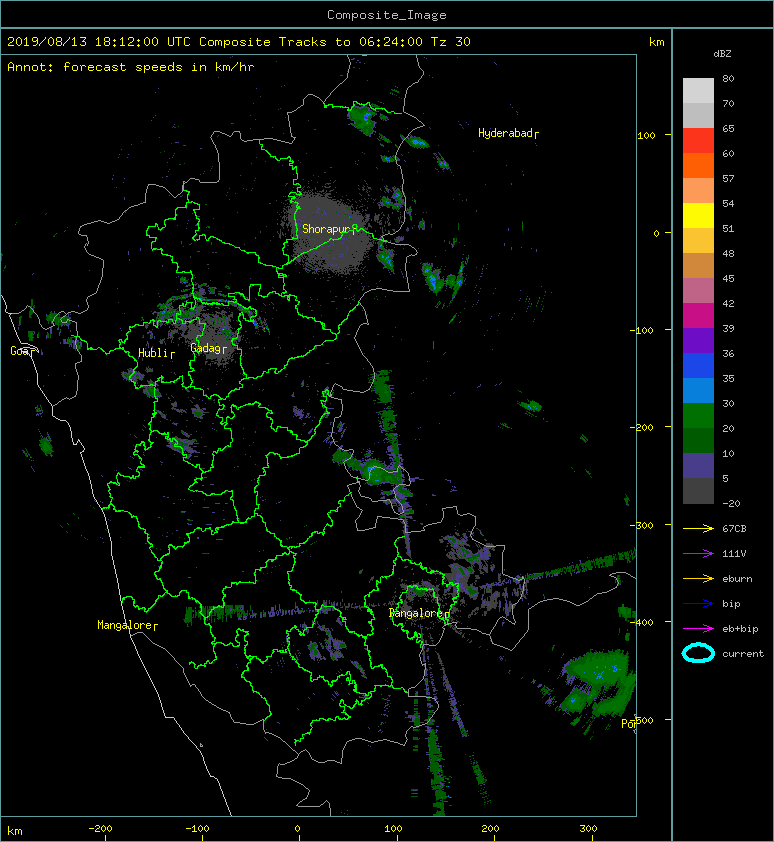The image size is (774, 842).
Task: Click the 300 km x-axis tick label
Action: click(x=588, y=829)
